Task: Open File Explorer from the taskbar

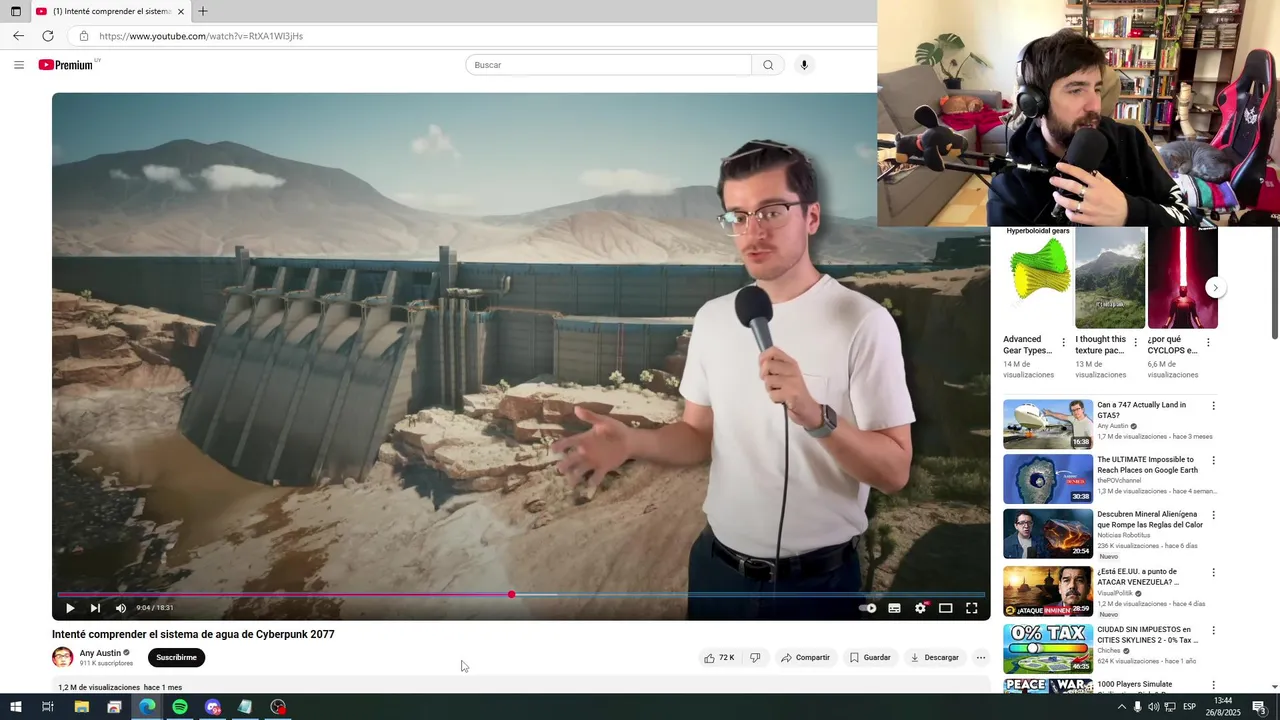Action: click(82, 707)
